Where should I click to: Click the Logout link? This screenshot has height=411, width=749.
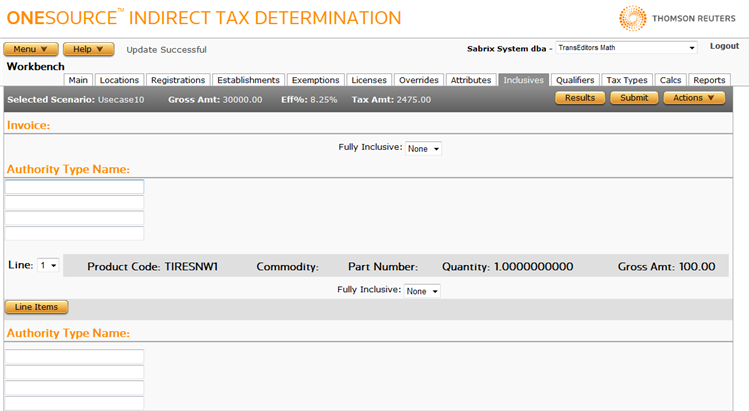tap(724, 46)
